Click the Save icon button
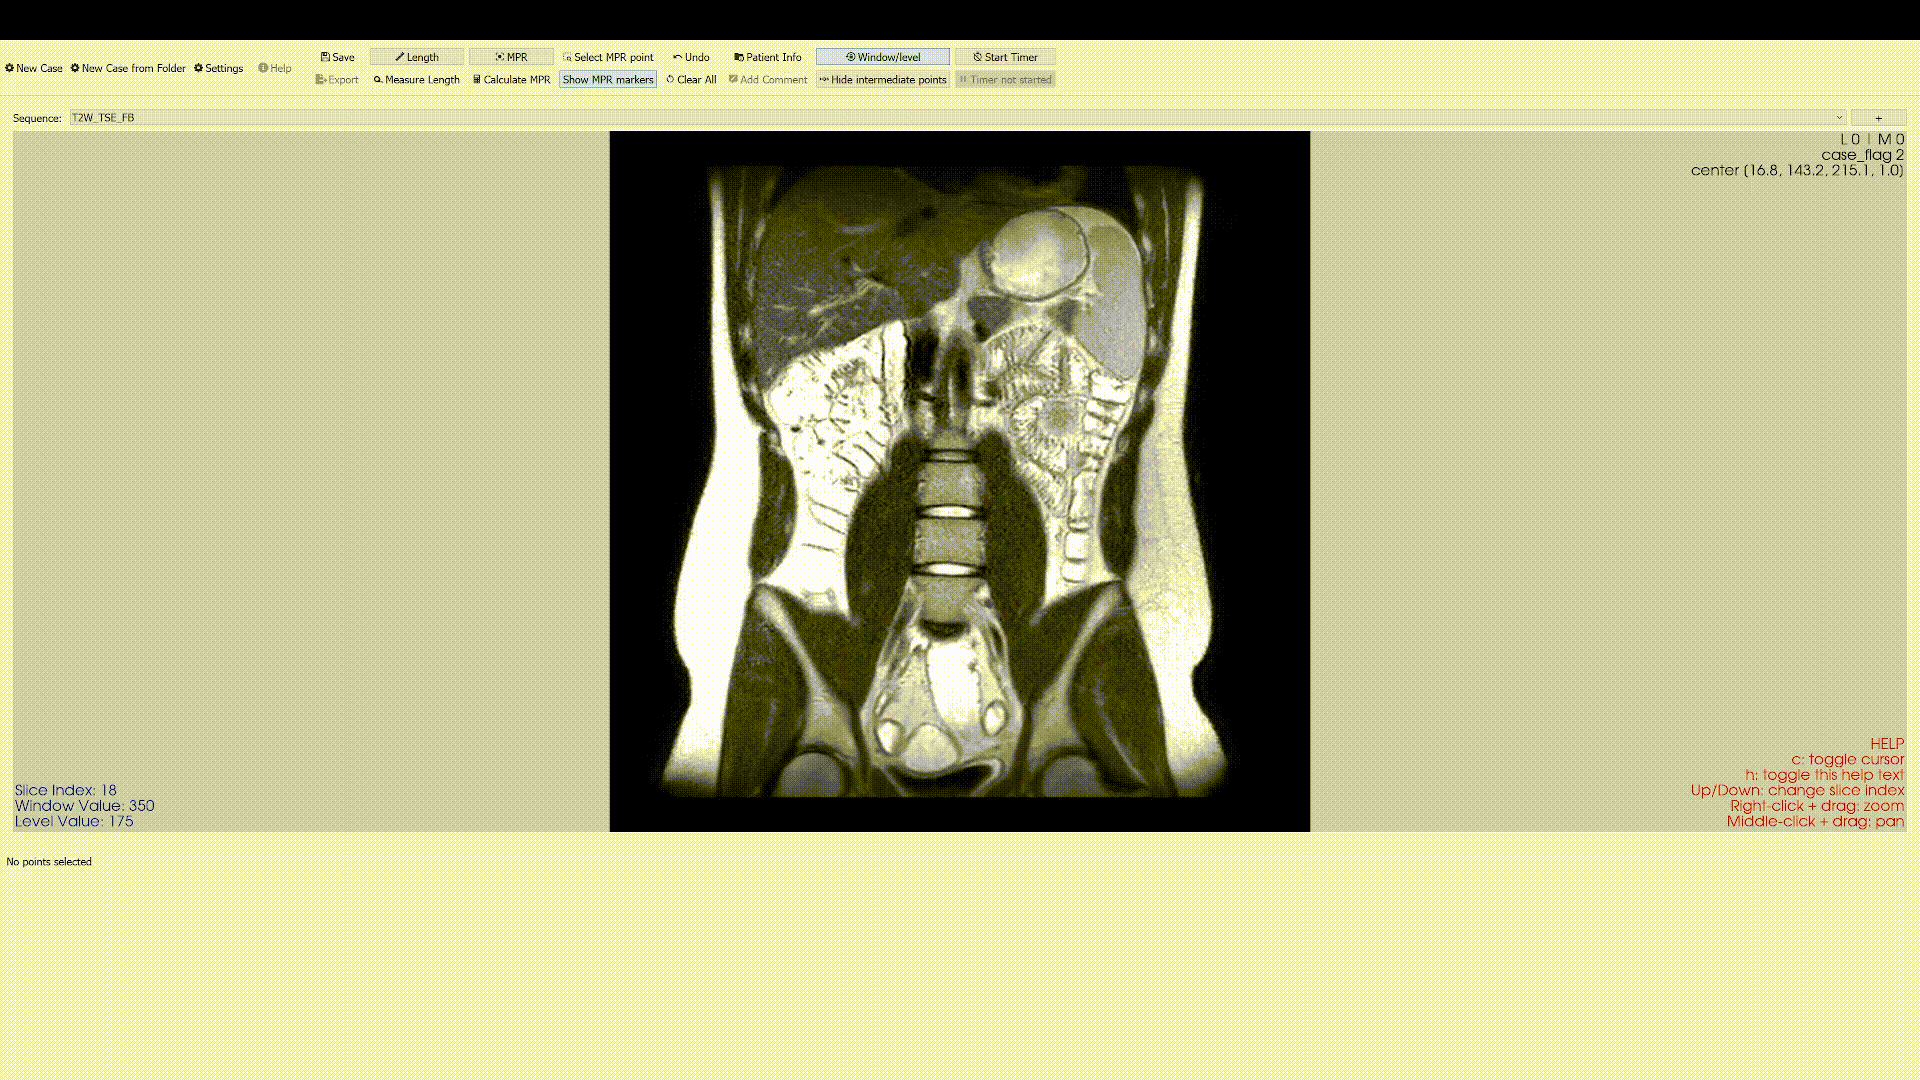This screenshot has height=1080, width=1920. pos(337,57)
